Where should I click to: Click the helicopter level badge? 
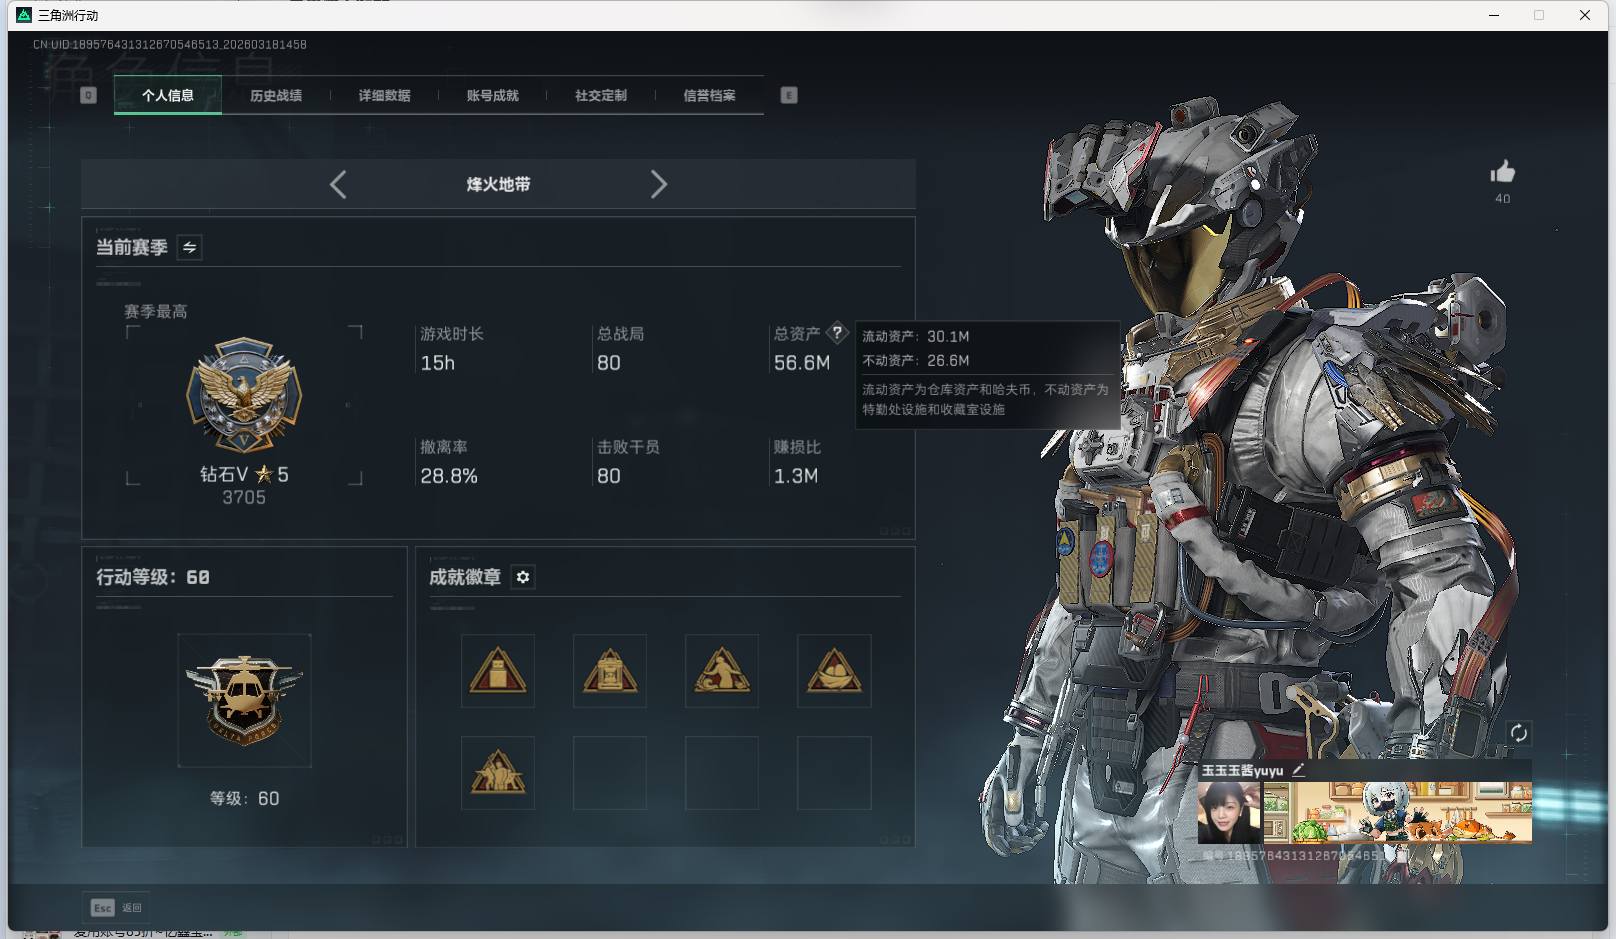tap(244, 700)
